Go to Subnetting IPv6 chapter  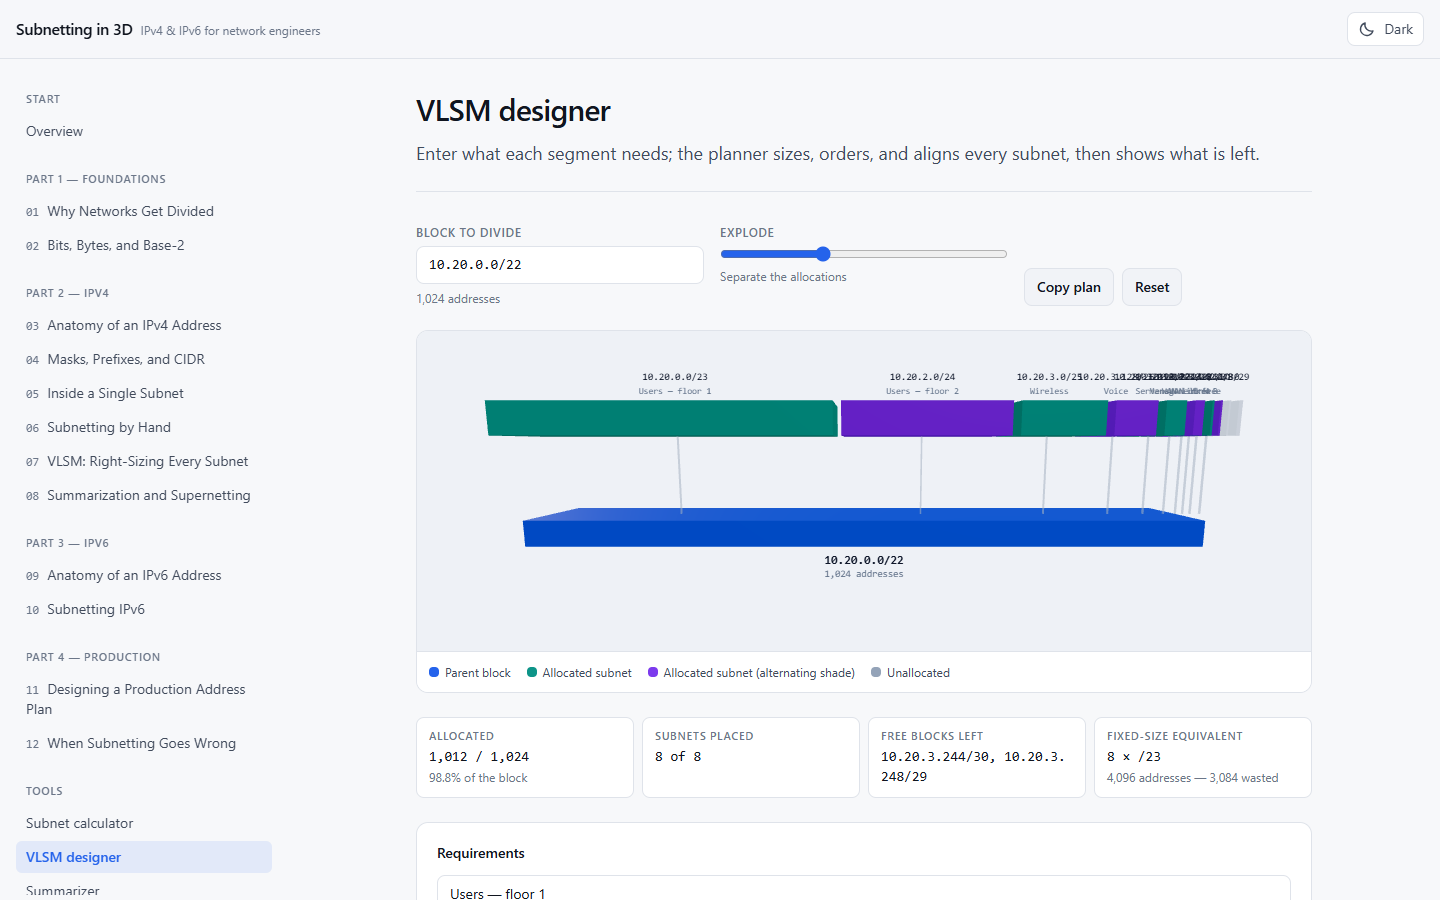(144, 609)
